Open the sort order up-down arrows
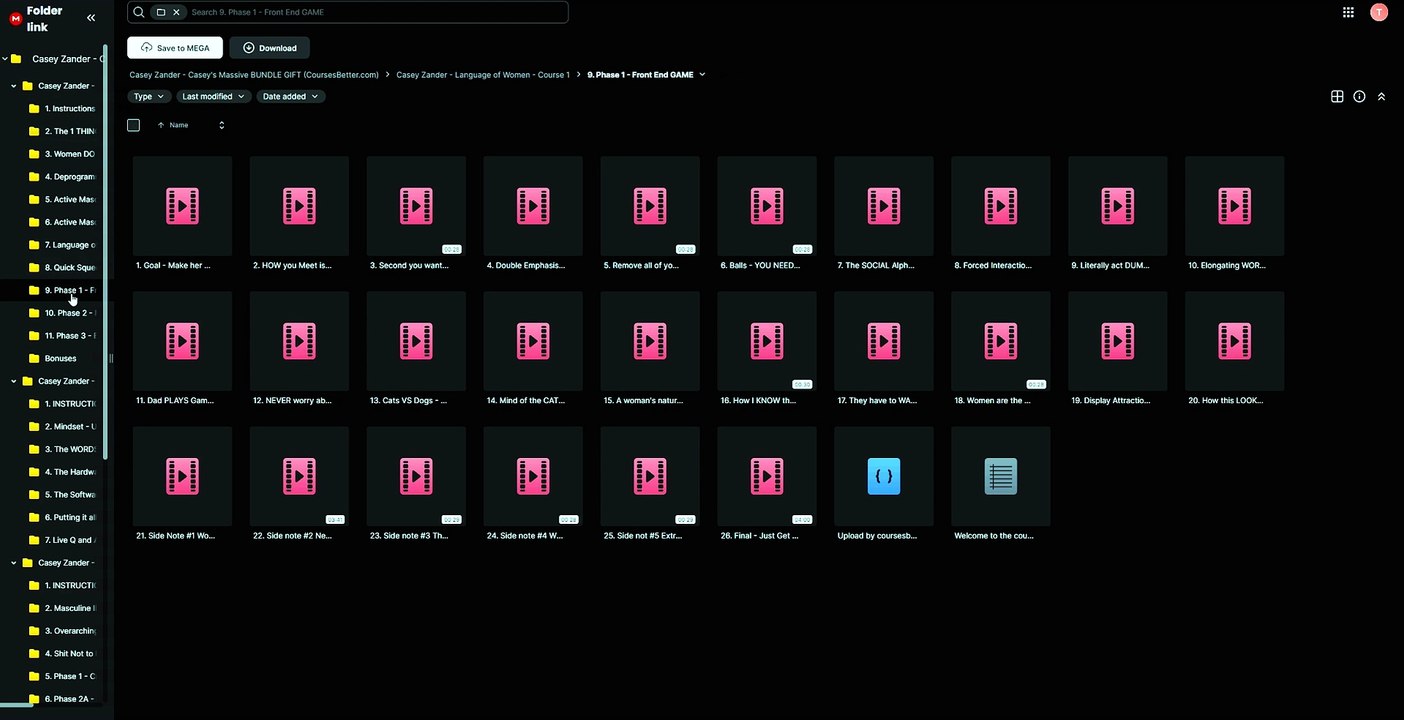The height and width of the screenshot is (720, 1404). pyautogui.click(x=221, y=125)
